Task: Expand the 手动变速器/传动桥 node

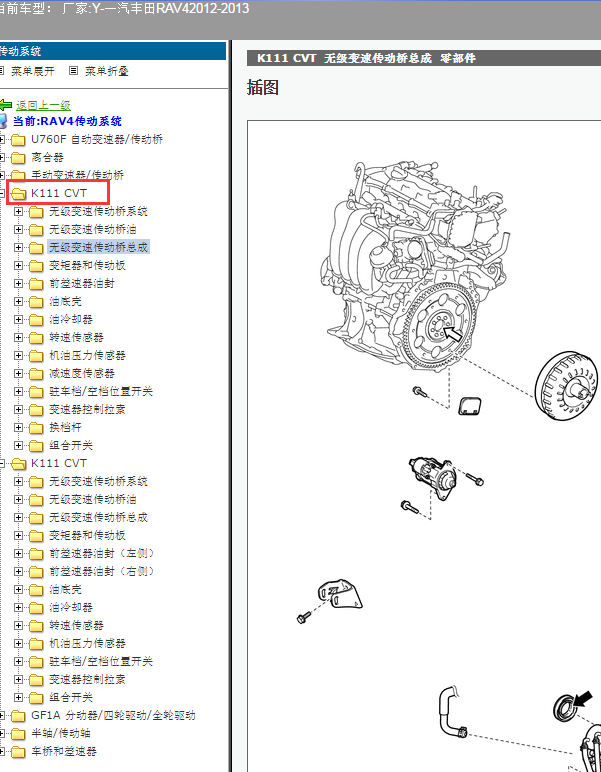Action: click(x=1, y=175)
